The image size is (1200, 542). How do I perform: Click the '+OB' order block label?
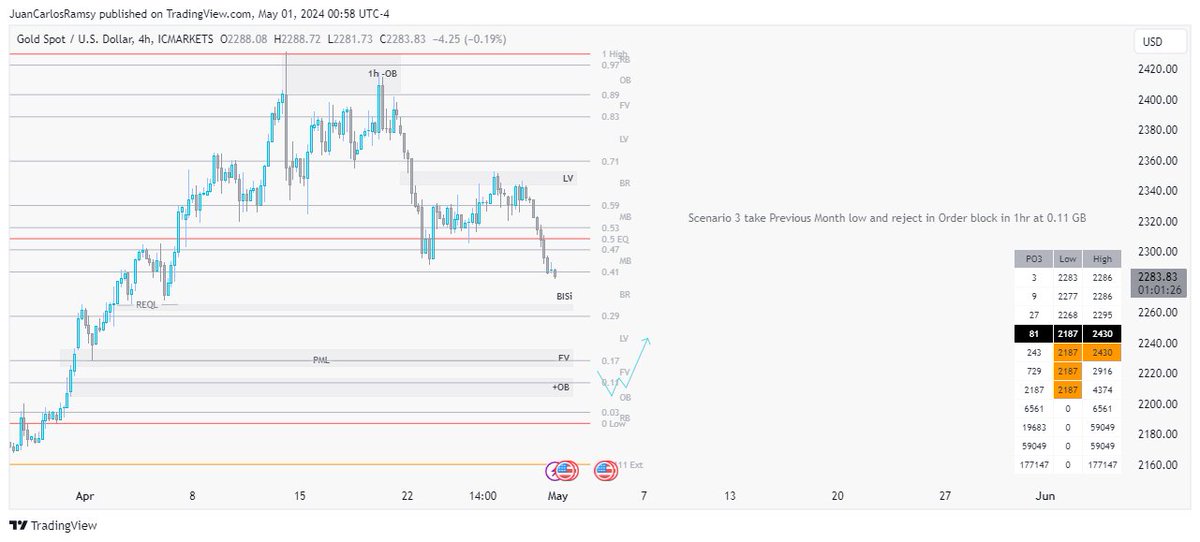560,387
